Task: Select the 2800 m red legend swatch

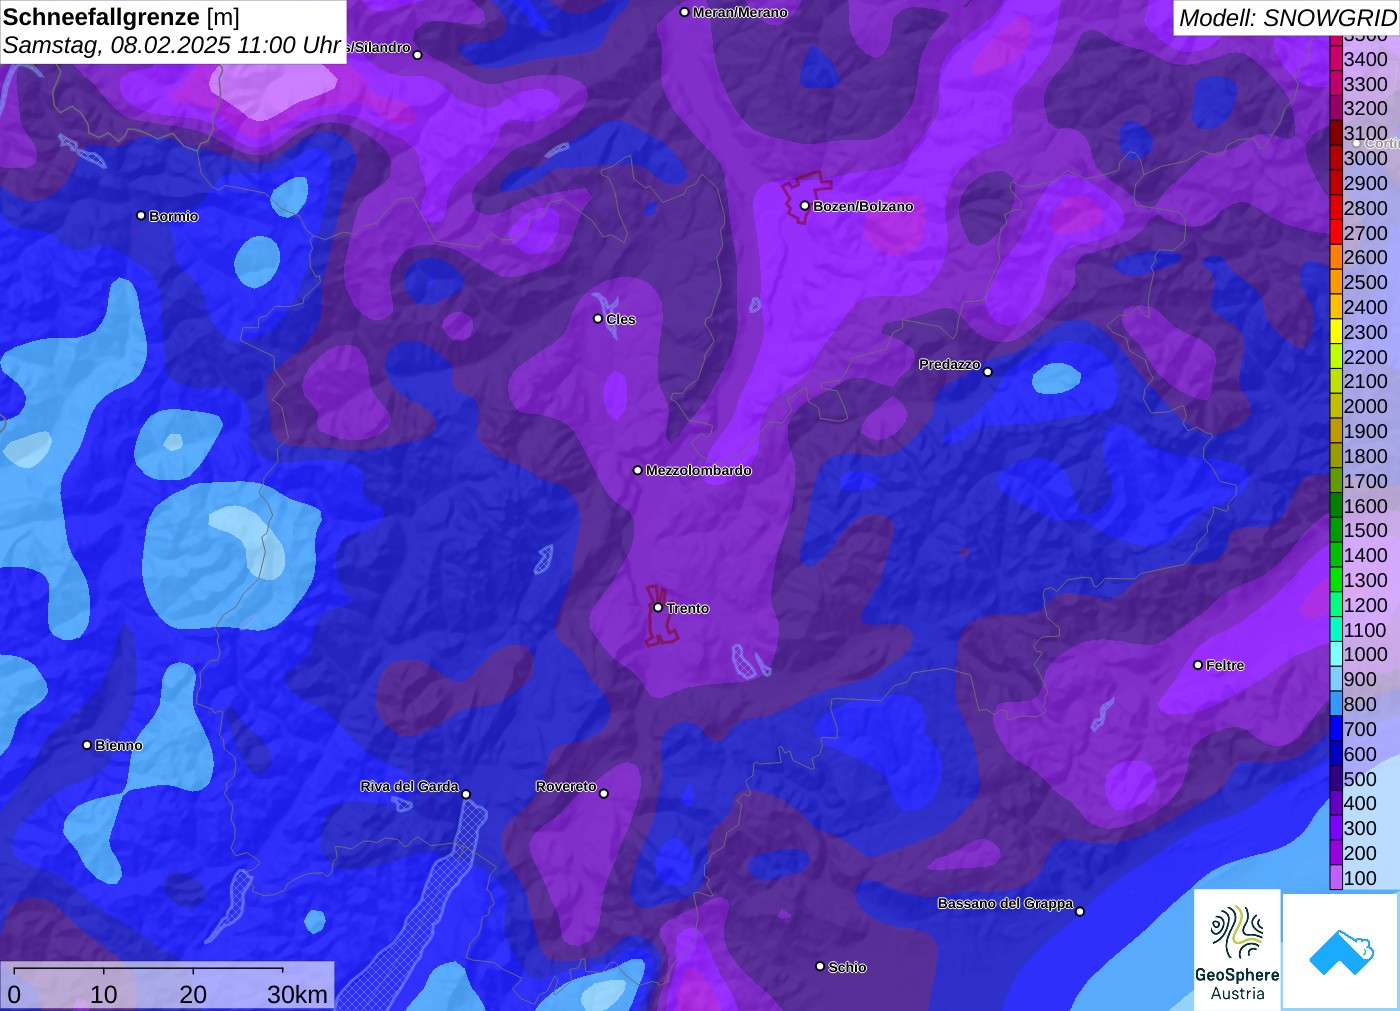Action: click(1336, 208)
